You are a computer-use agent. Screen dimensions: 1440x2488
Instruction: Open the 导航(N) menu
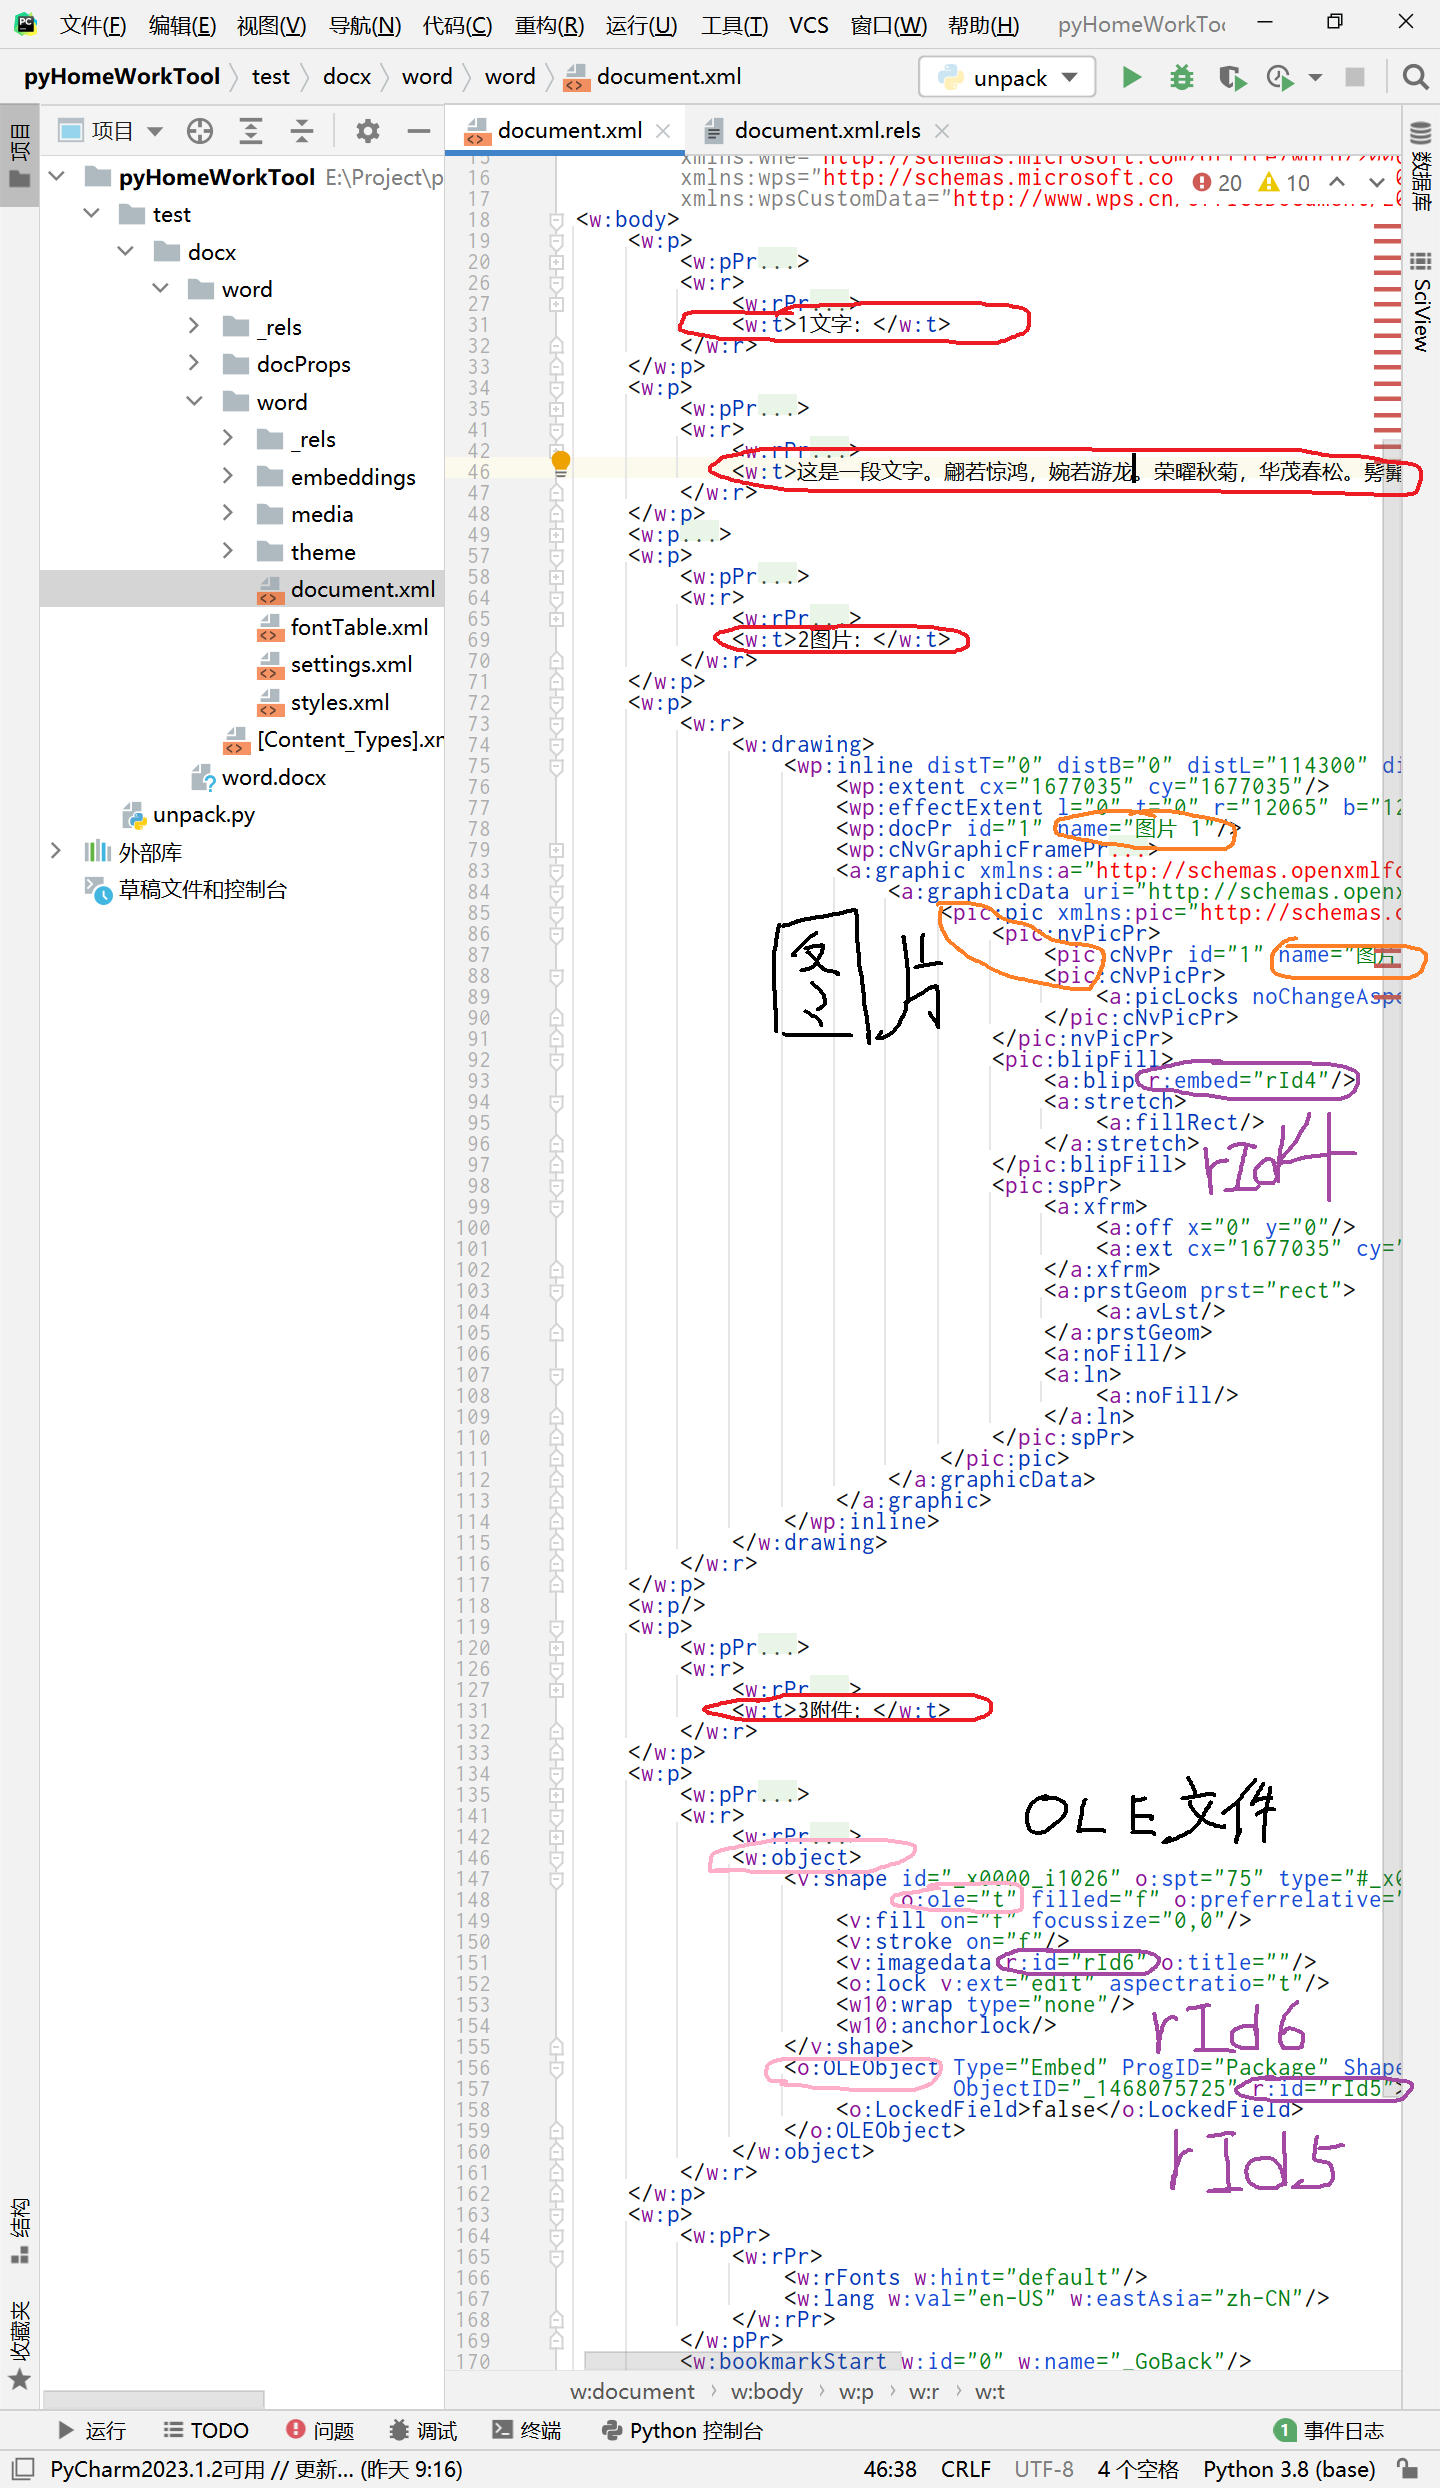(x=365, y=25)
